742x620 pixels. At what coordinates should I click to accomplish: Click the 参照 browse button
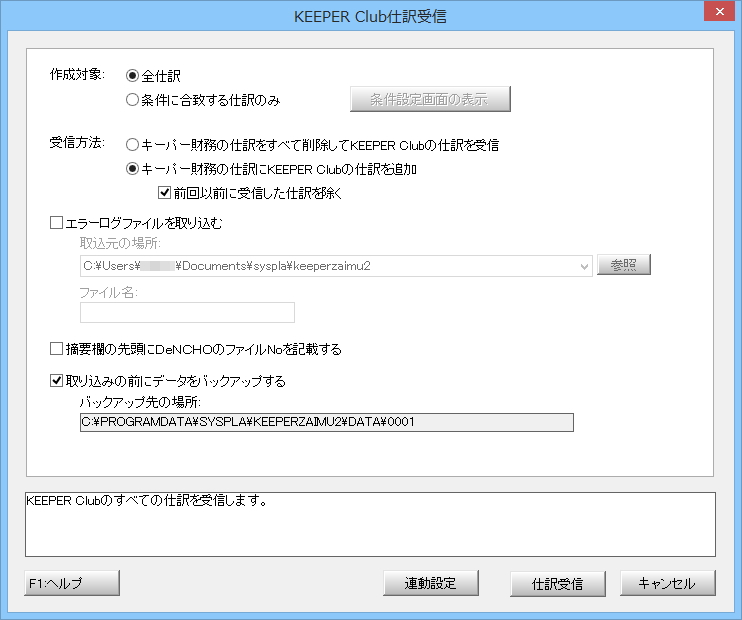(624, 265)
